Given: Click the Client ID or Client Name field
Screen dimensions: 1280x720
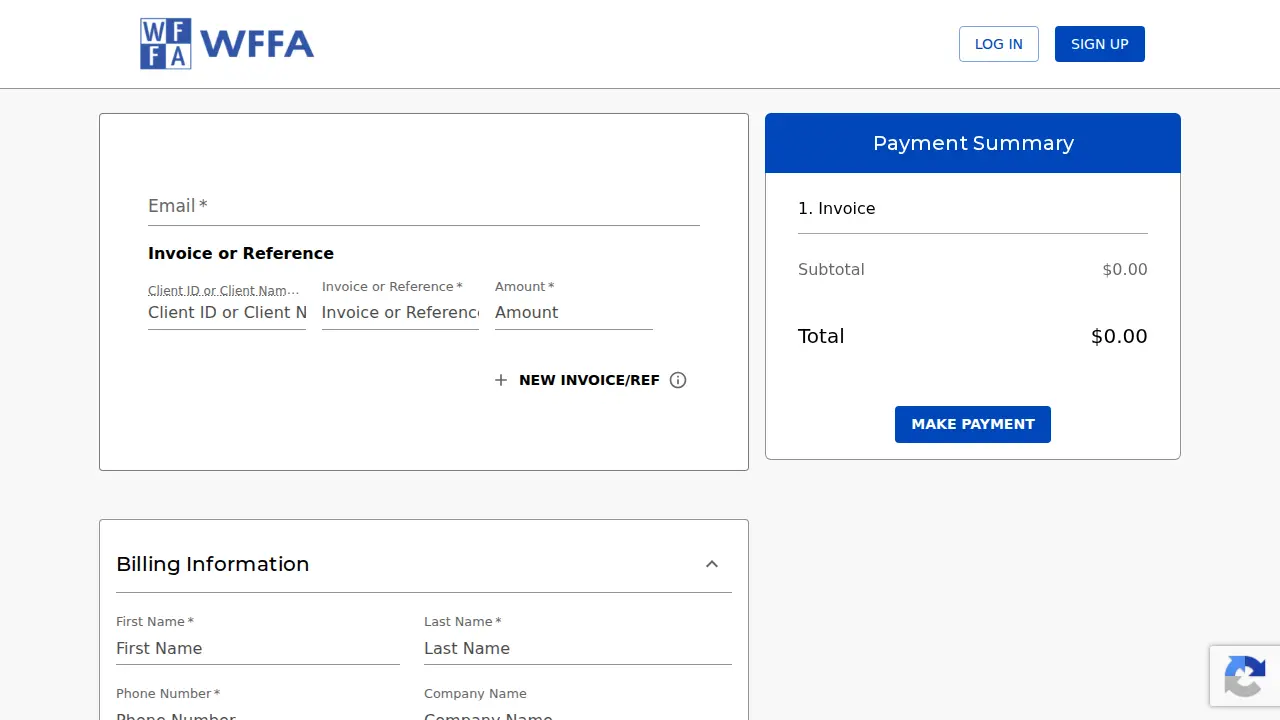Looking at the screenshot, I should pos(227,313).
